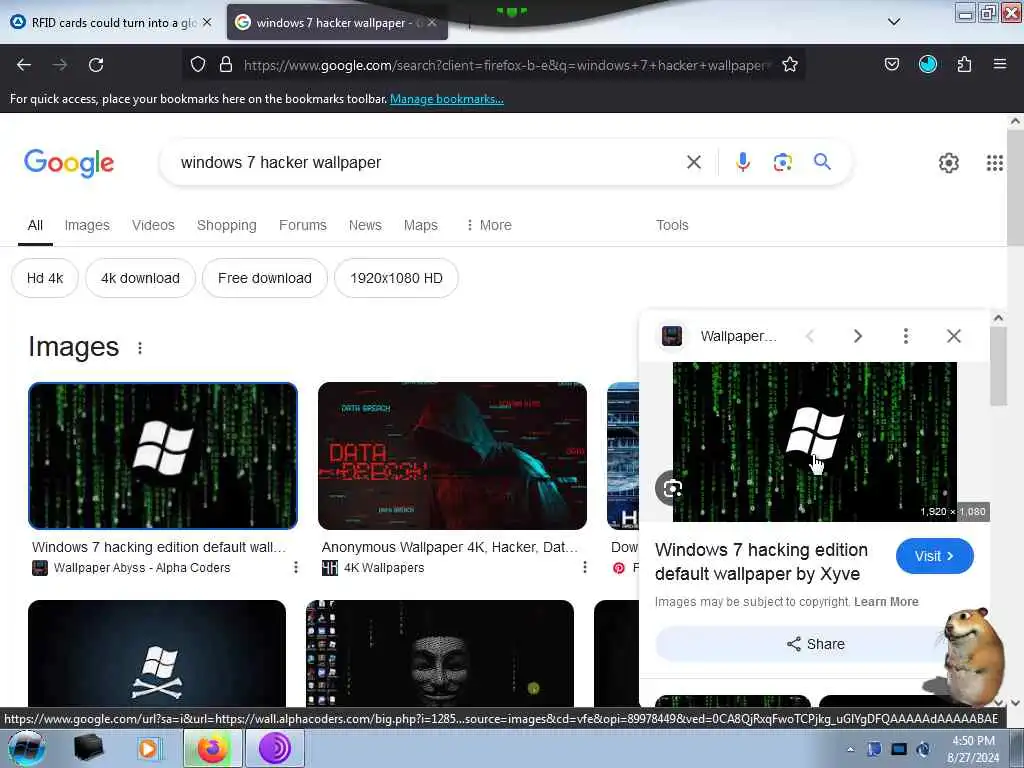Open the DATA BREACH hooded hacker thumbnail
Image resolution: width=1024 pixels, height=768 pixels.
point(452,456)
